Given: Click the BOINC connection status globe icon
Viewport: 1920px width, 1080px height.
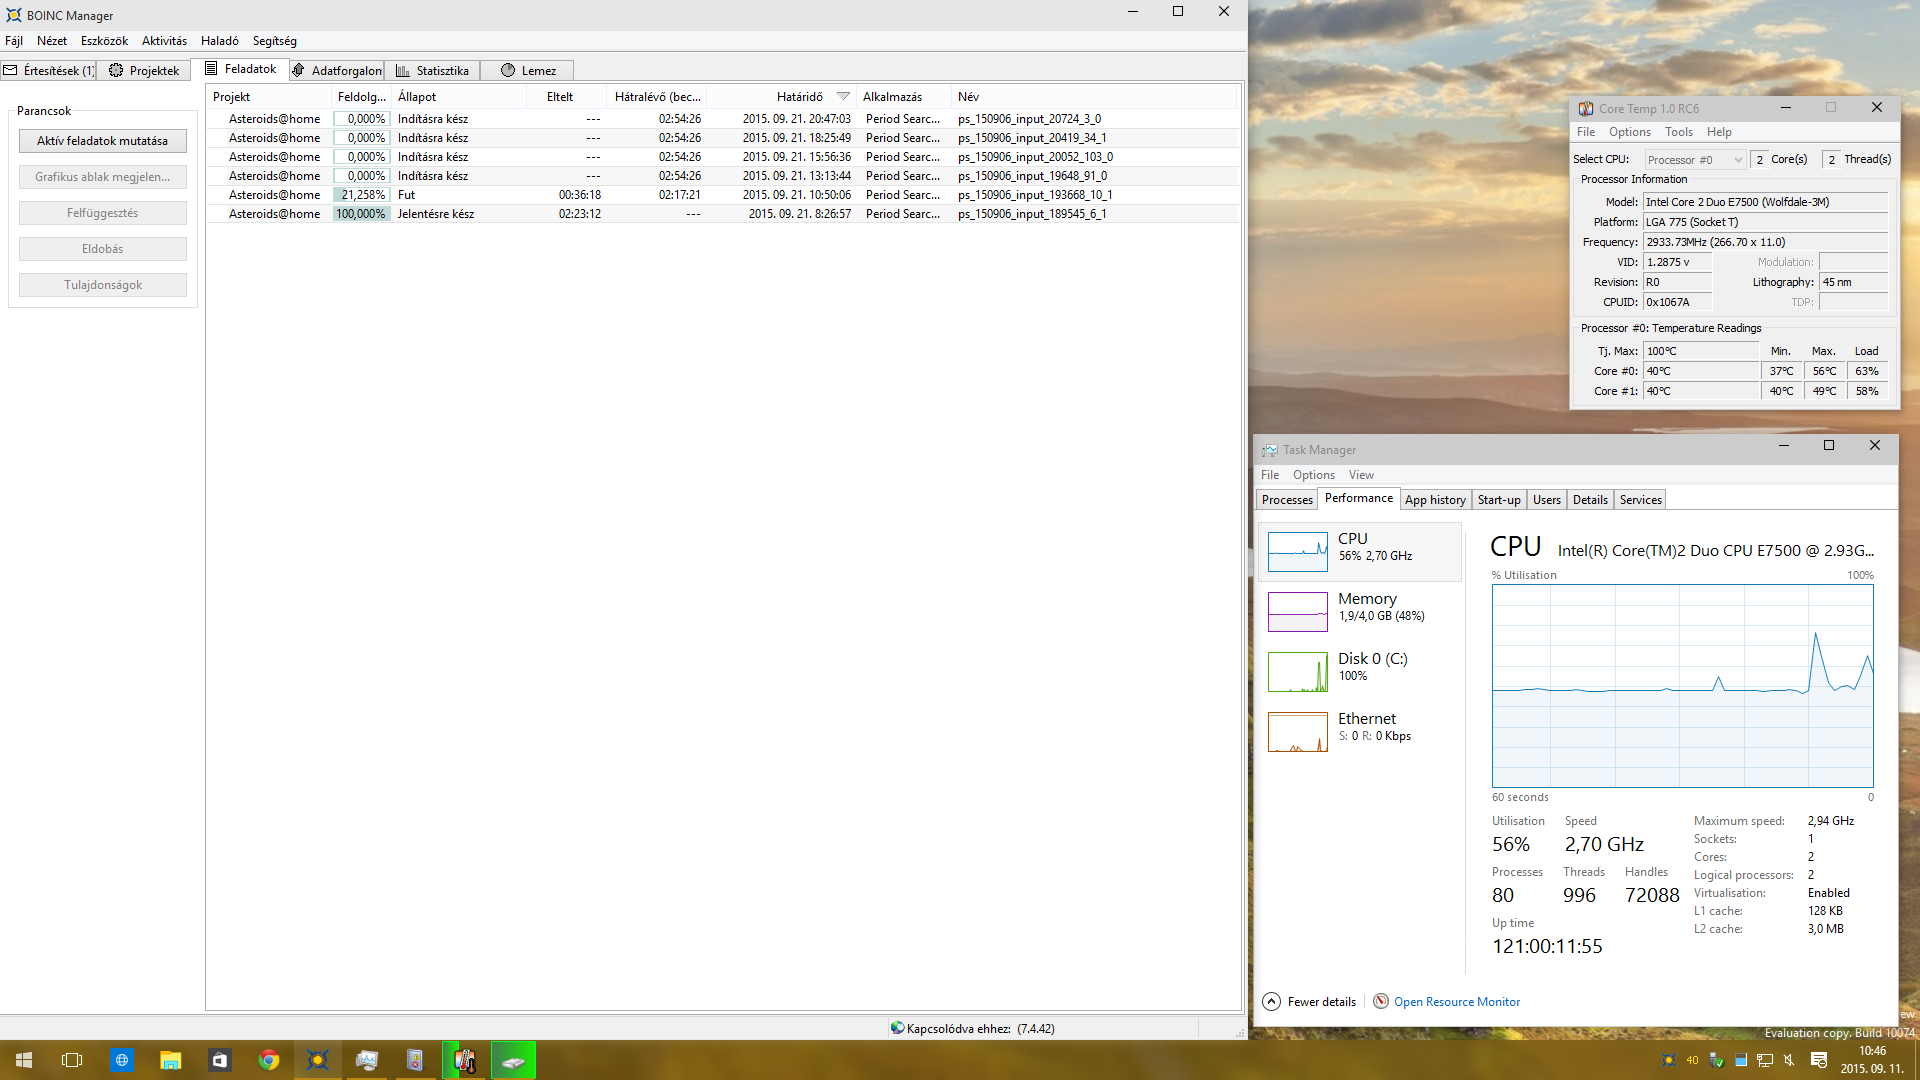Looking at the screenshot, I should 897,1028.
